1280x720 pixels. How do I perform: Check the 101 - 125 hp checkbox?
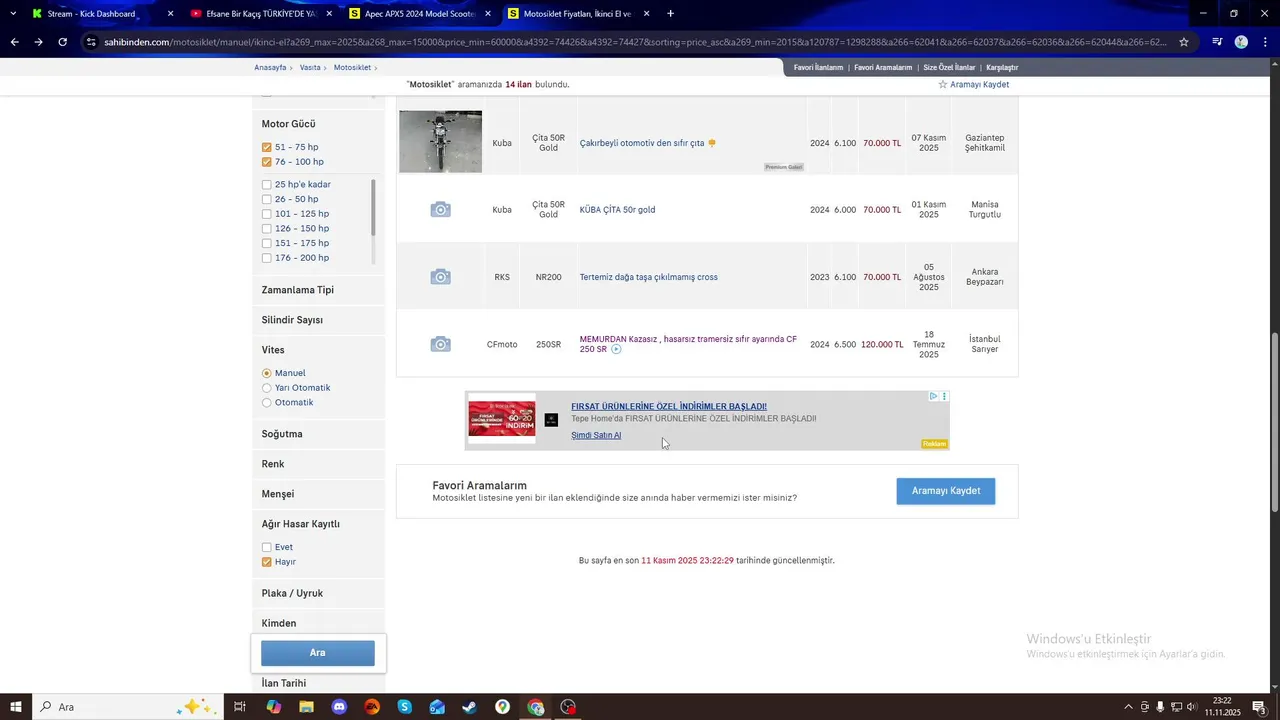tap(267, 214)
